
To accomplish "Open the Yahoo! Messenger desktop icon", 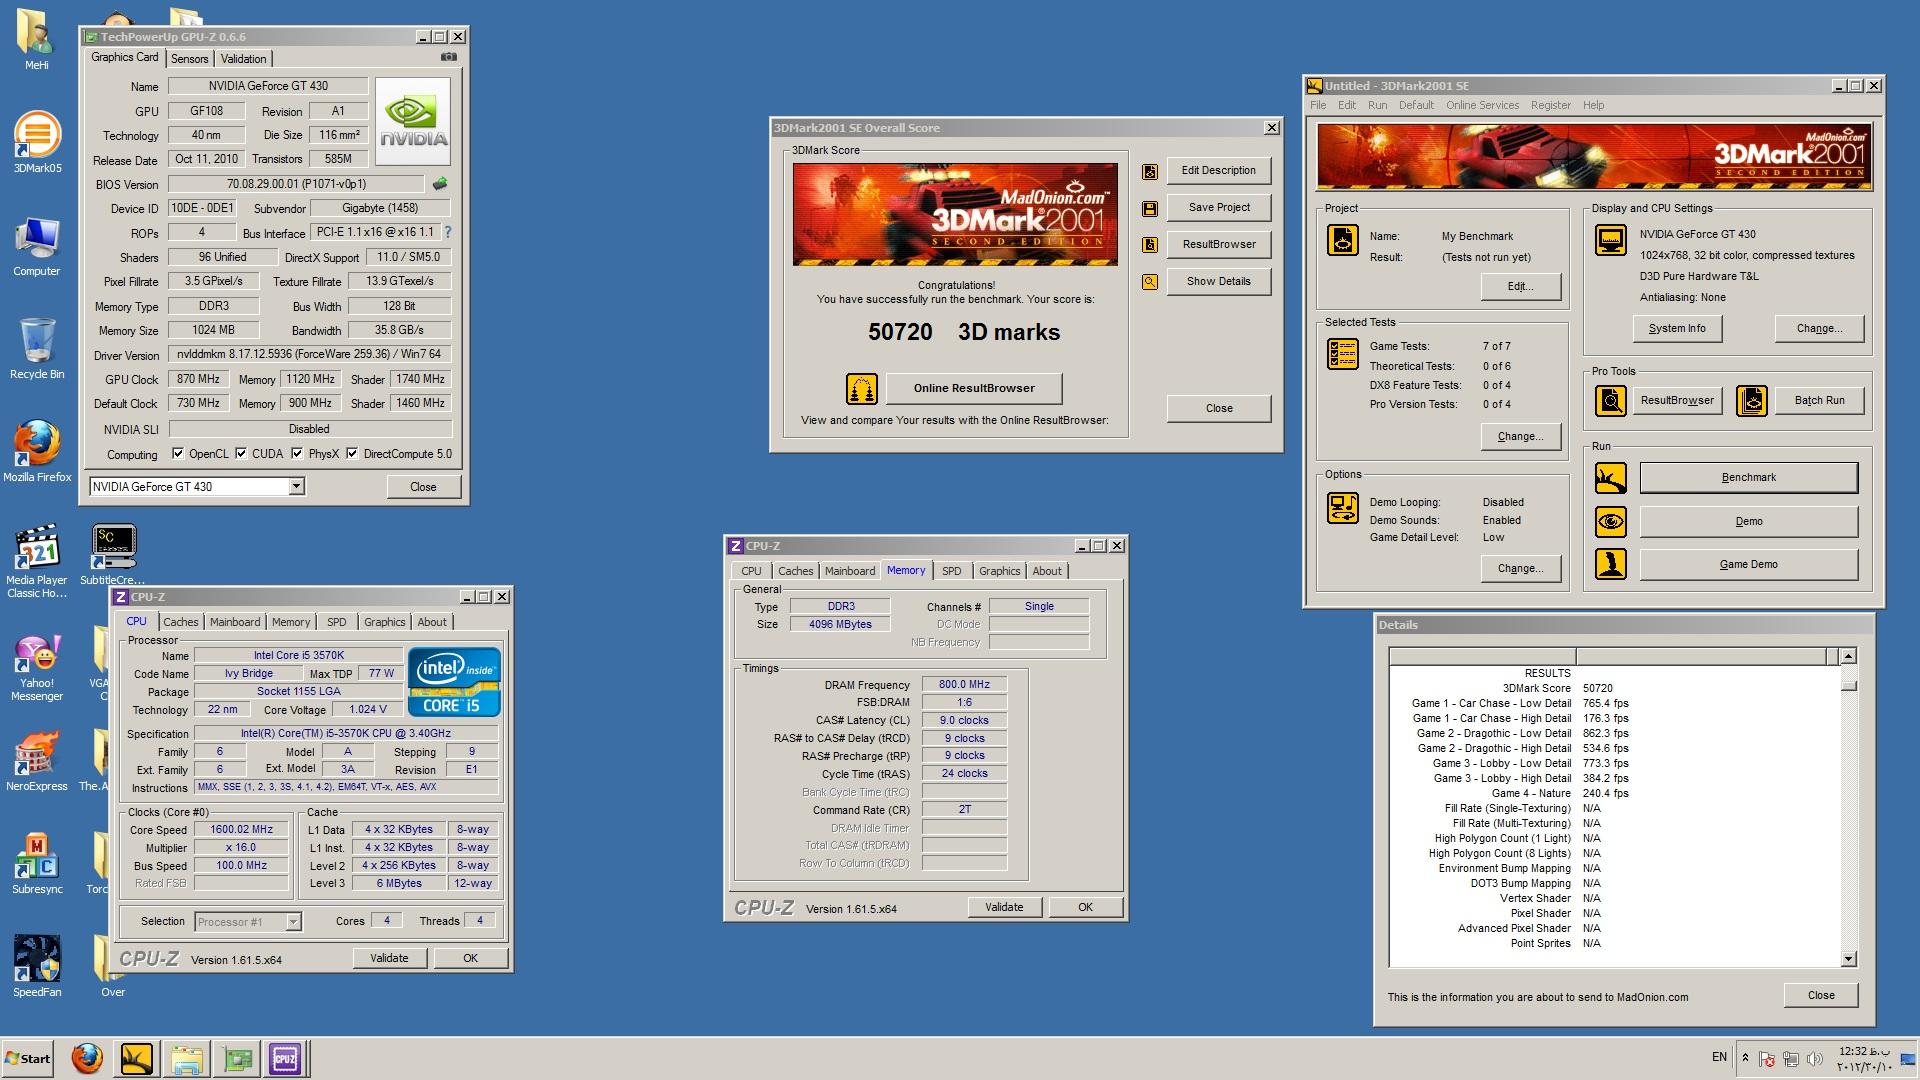I will pyautogui.click(x=37, y=668).
